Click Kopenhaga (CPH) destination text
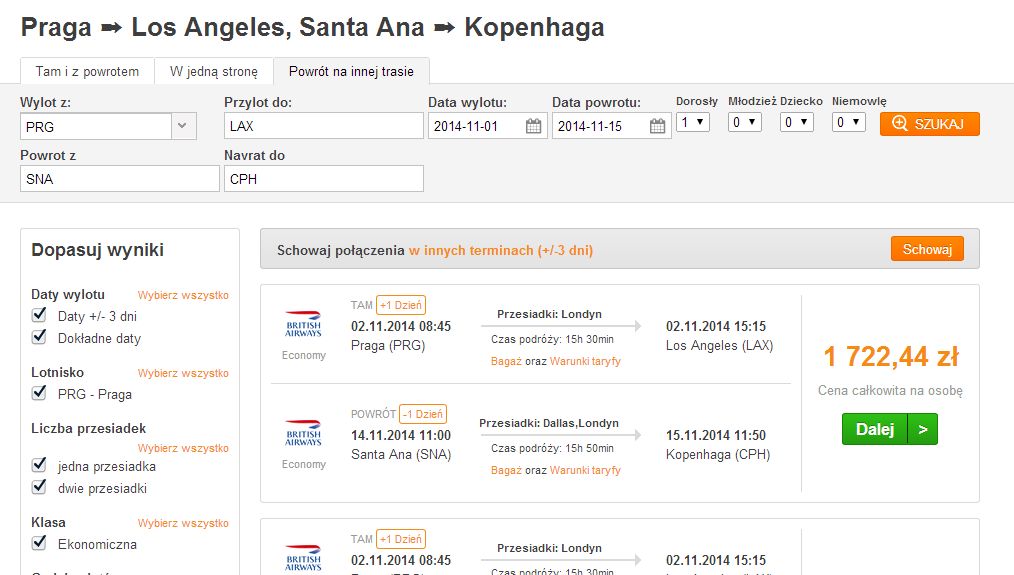 (718, 455)
